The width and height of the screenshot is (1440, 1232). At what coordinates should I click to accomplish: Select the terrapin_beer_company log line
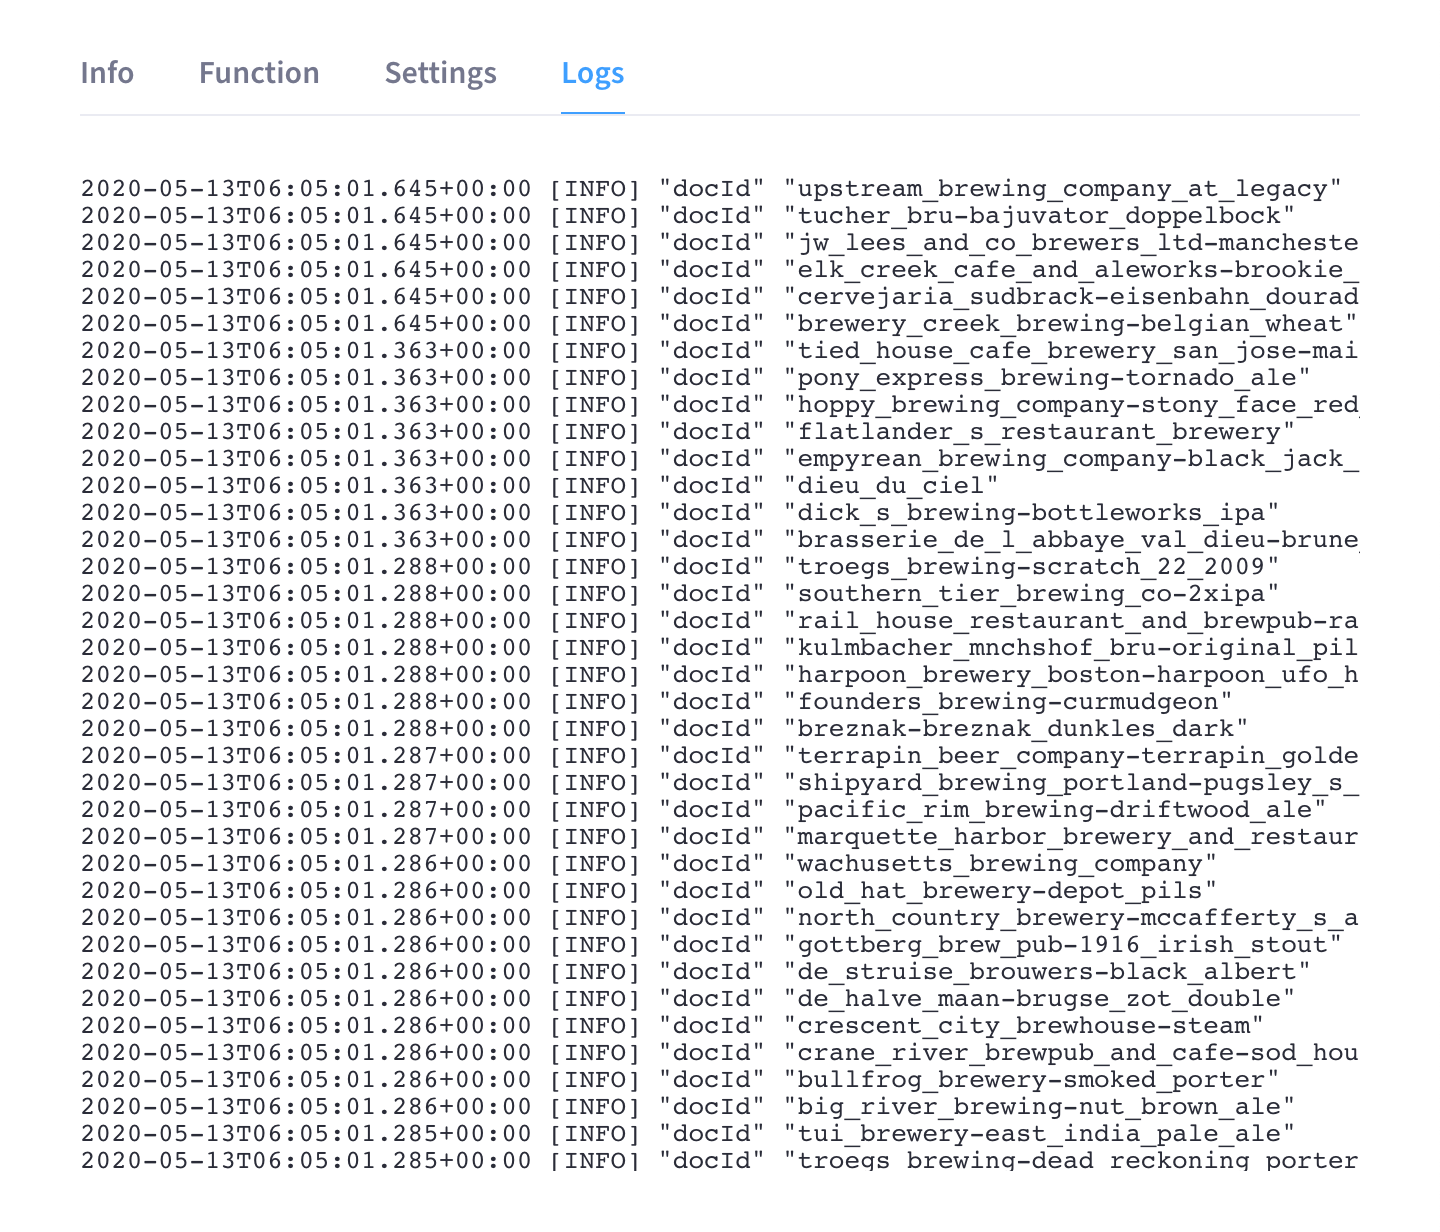point(720,756)
